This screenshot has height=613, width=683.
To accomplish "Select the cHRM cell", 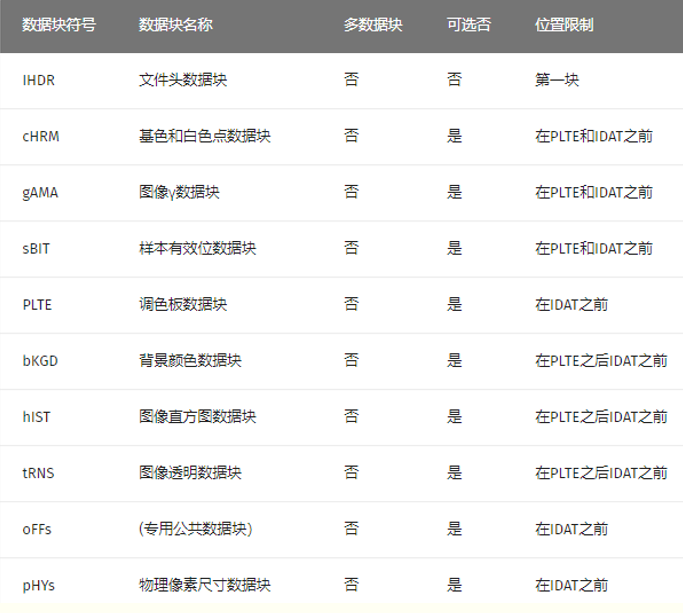I will [x=41, y=137].
